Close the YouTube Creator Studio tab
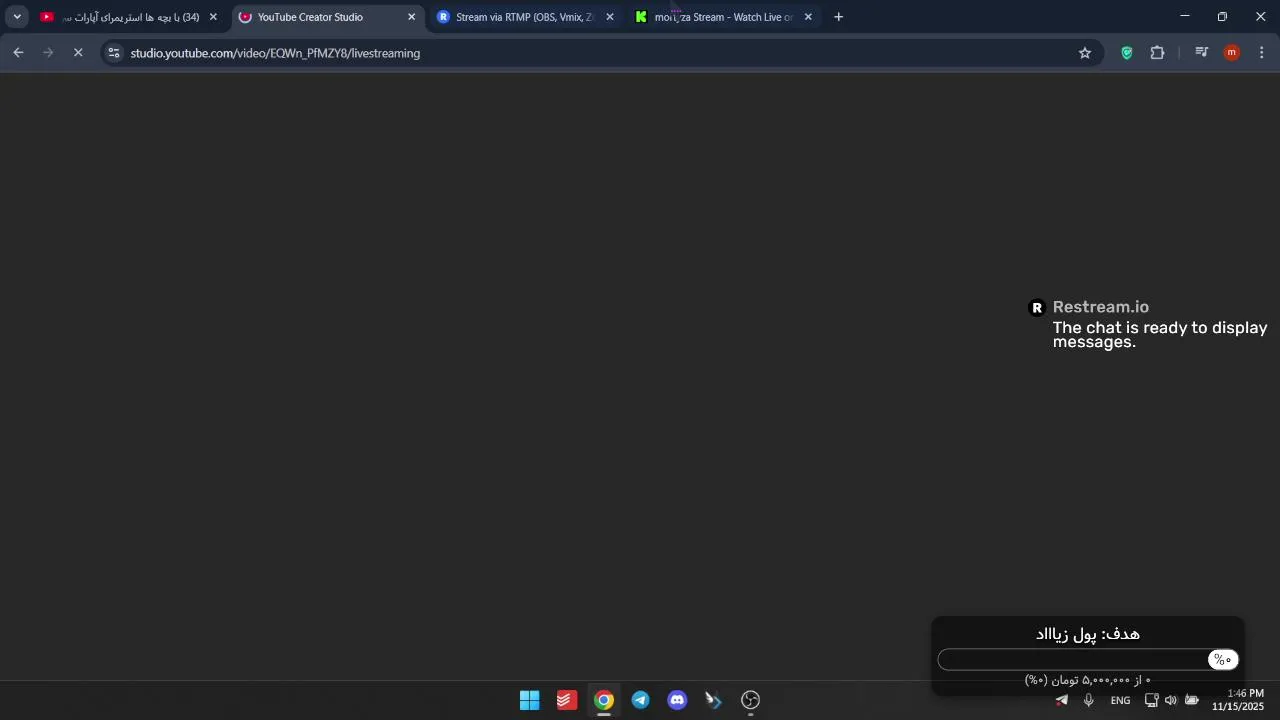Screen dimensions: 1280x720 coord(411,17)
